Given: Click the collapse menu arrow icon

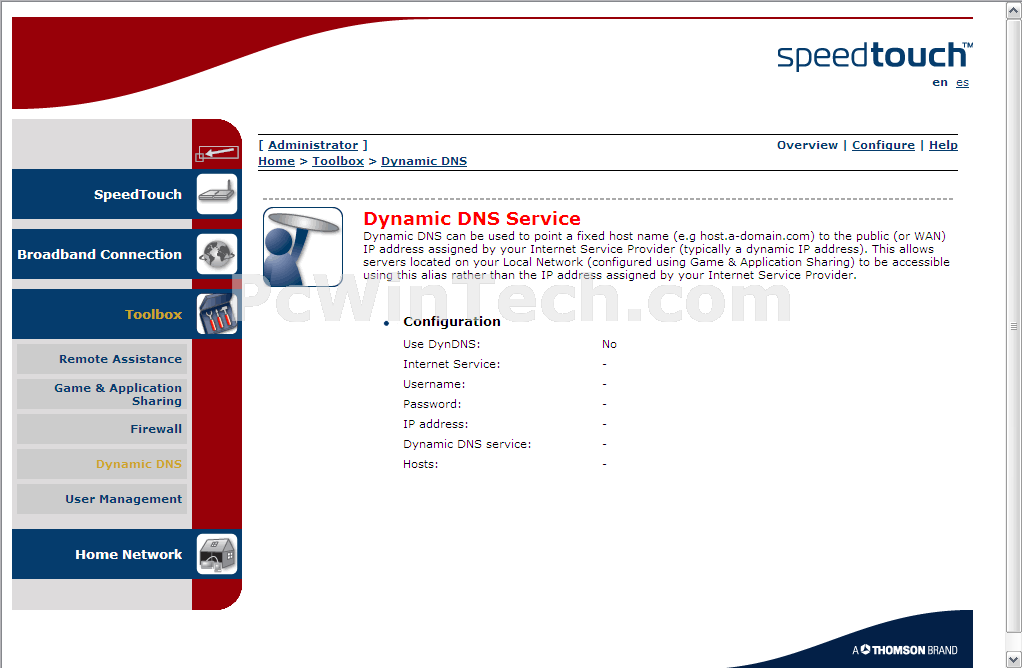Looking at the screenshot, I should 217,154.
